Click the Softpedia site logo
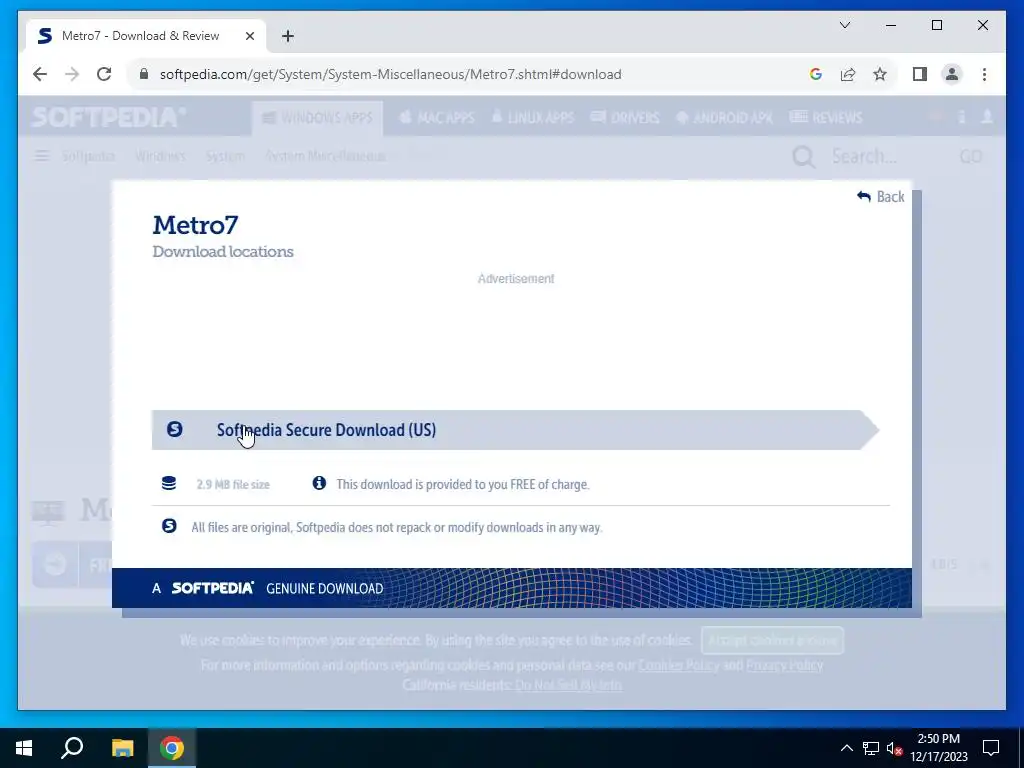 coord(108,118)
